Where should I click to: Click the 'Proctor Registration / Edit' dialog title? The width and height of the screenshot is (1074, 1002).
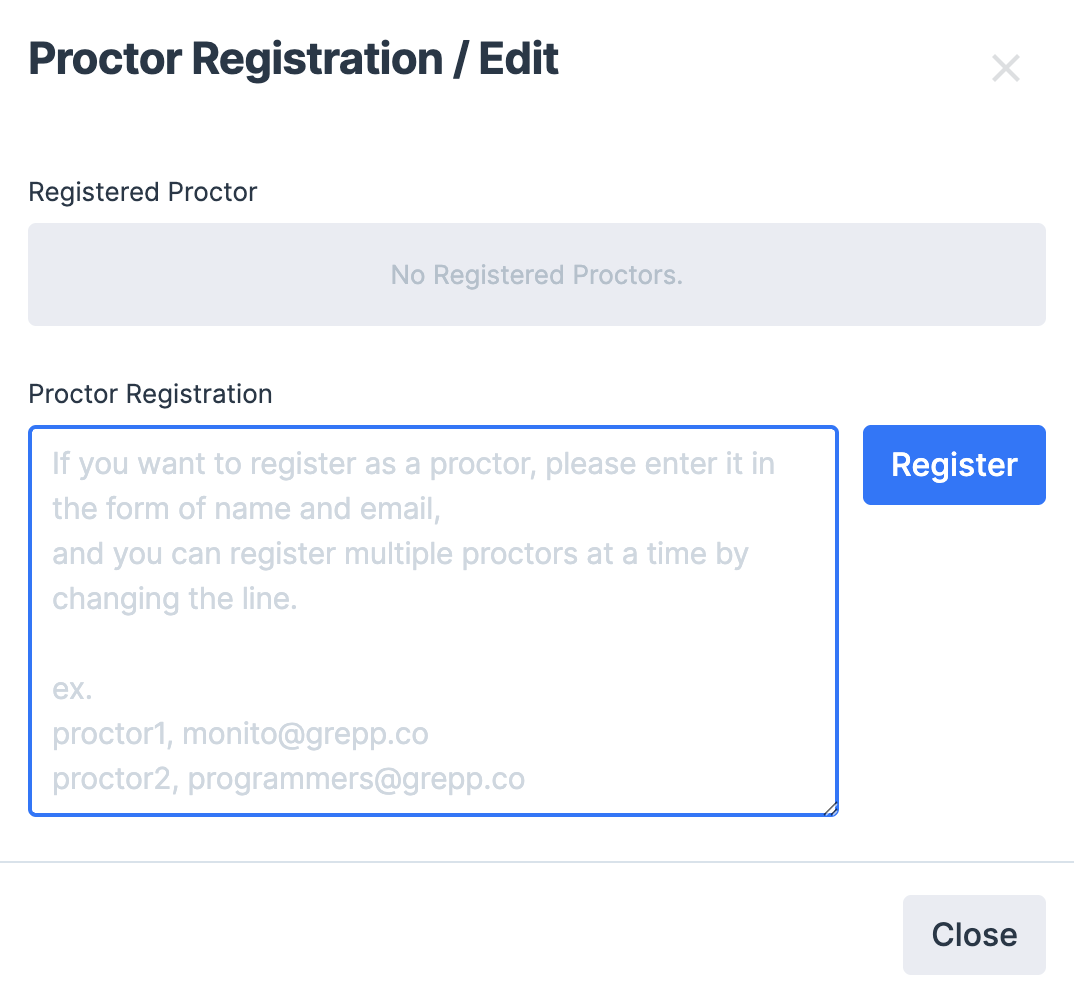click(x=293, y=59)
